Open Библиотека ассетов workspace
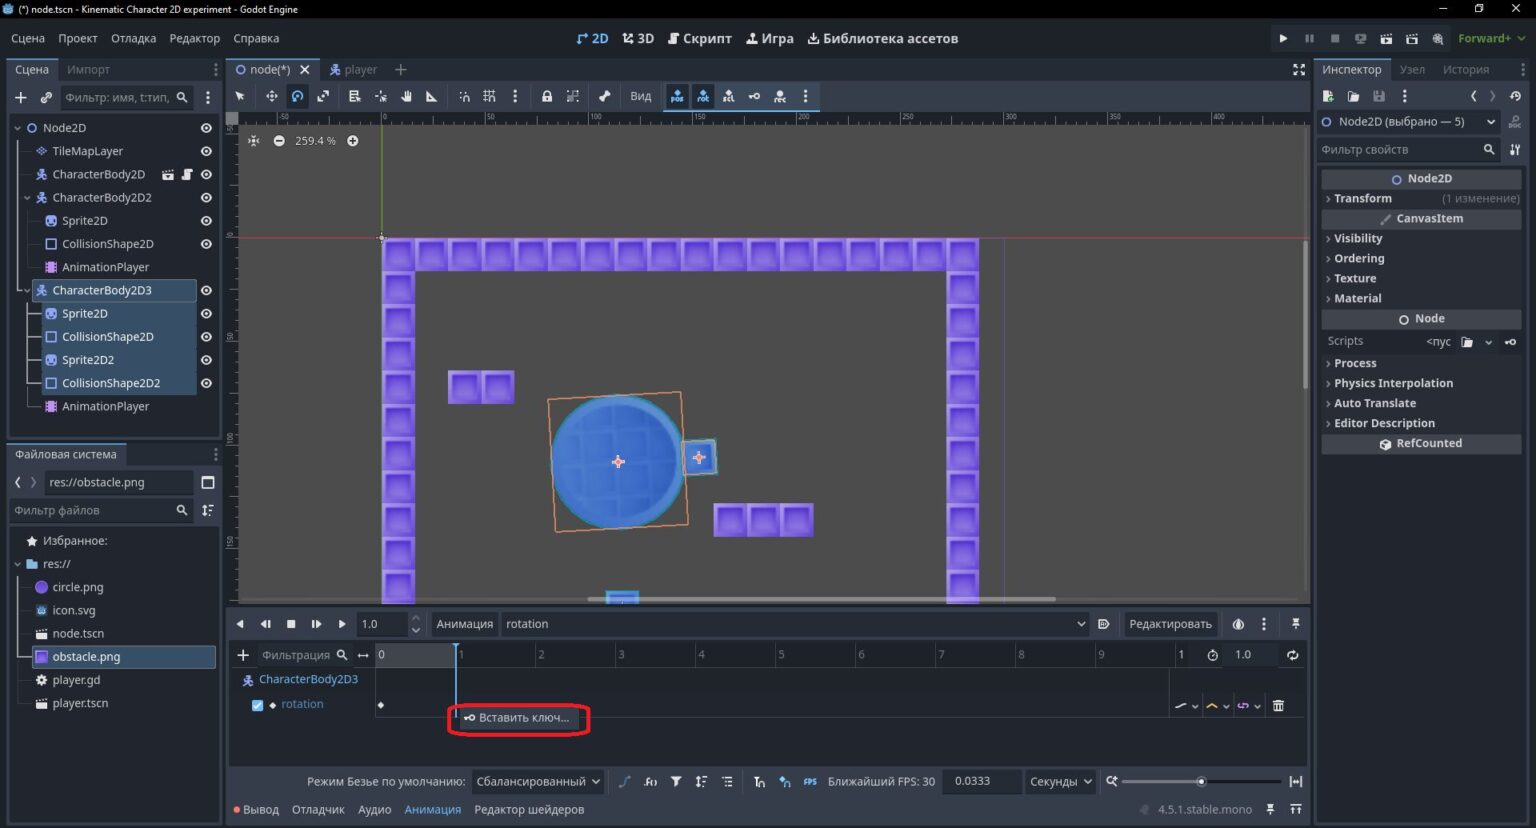The image size is (1536, 828). tap(883, 38)
